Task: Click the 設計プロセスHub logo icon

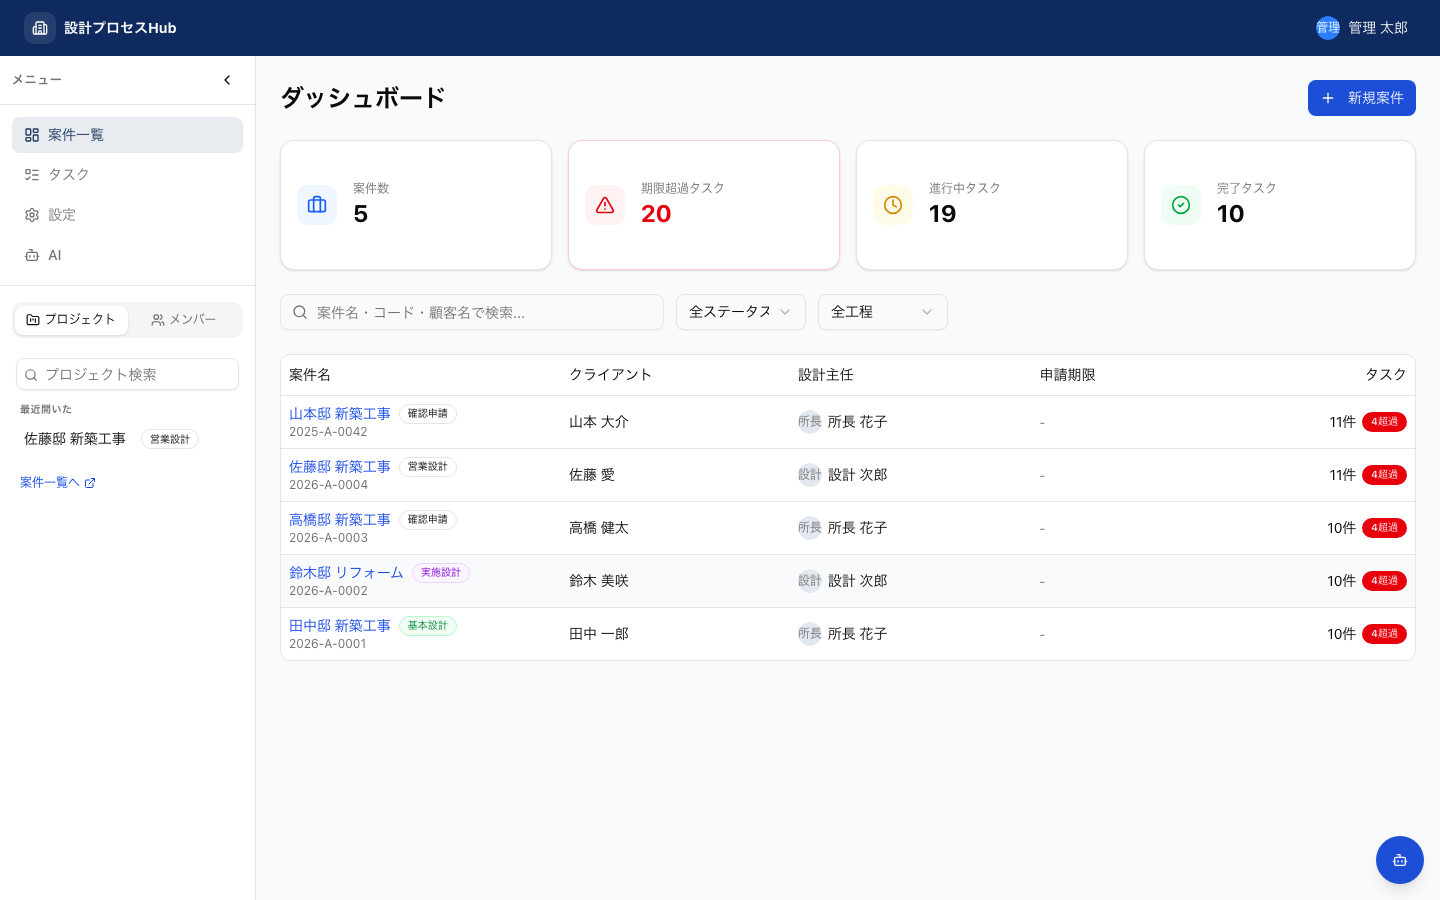Action: tap(40, 28)
